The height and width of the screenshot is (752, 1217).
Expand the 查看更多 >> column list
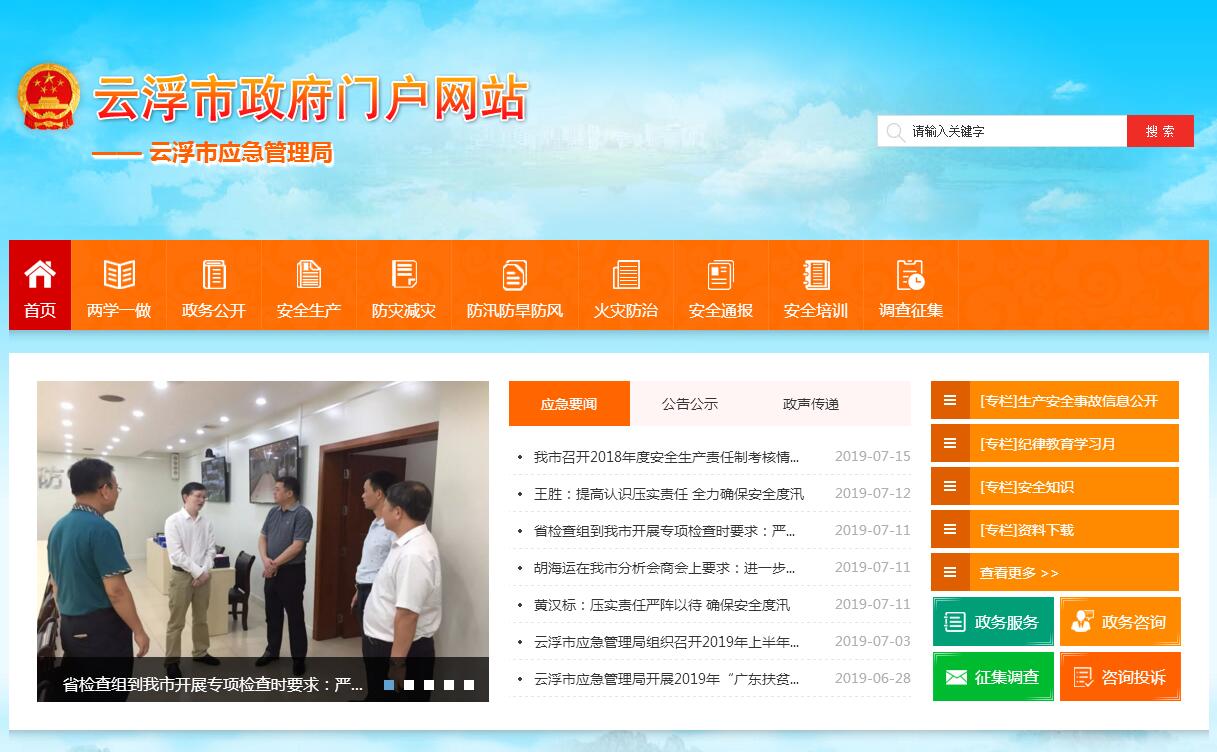[1054, 573]
